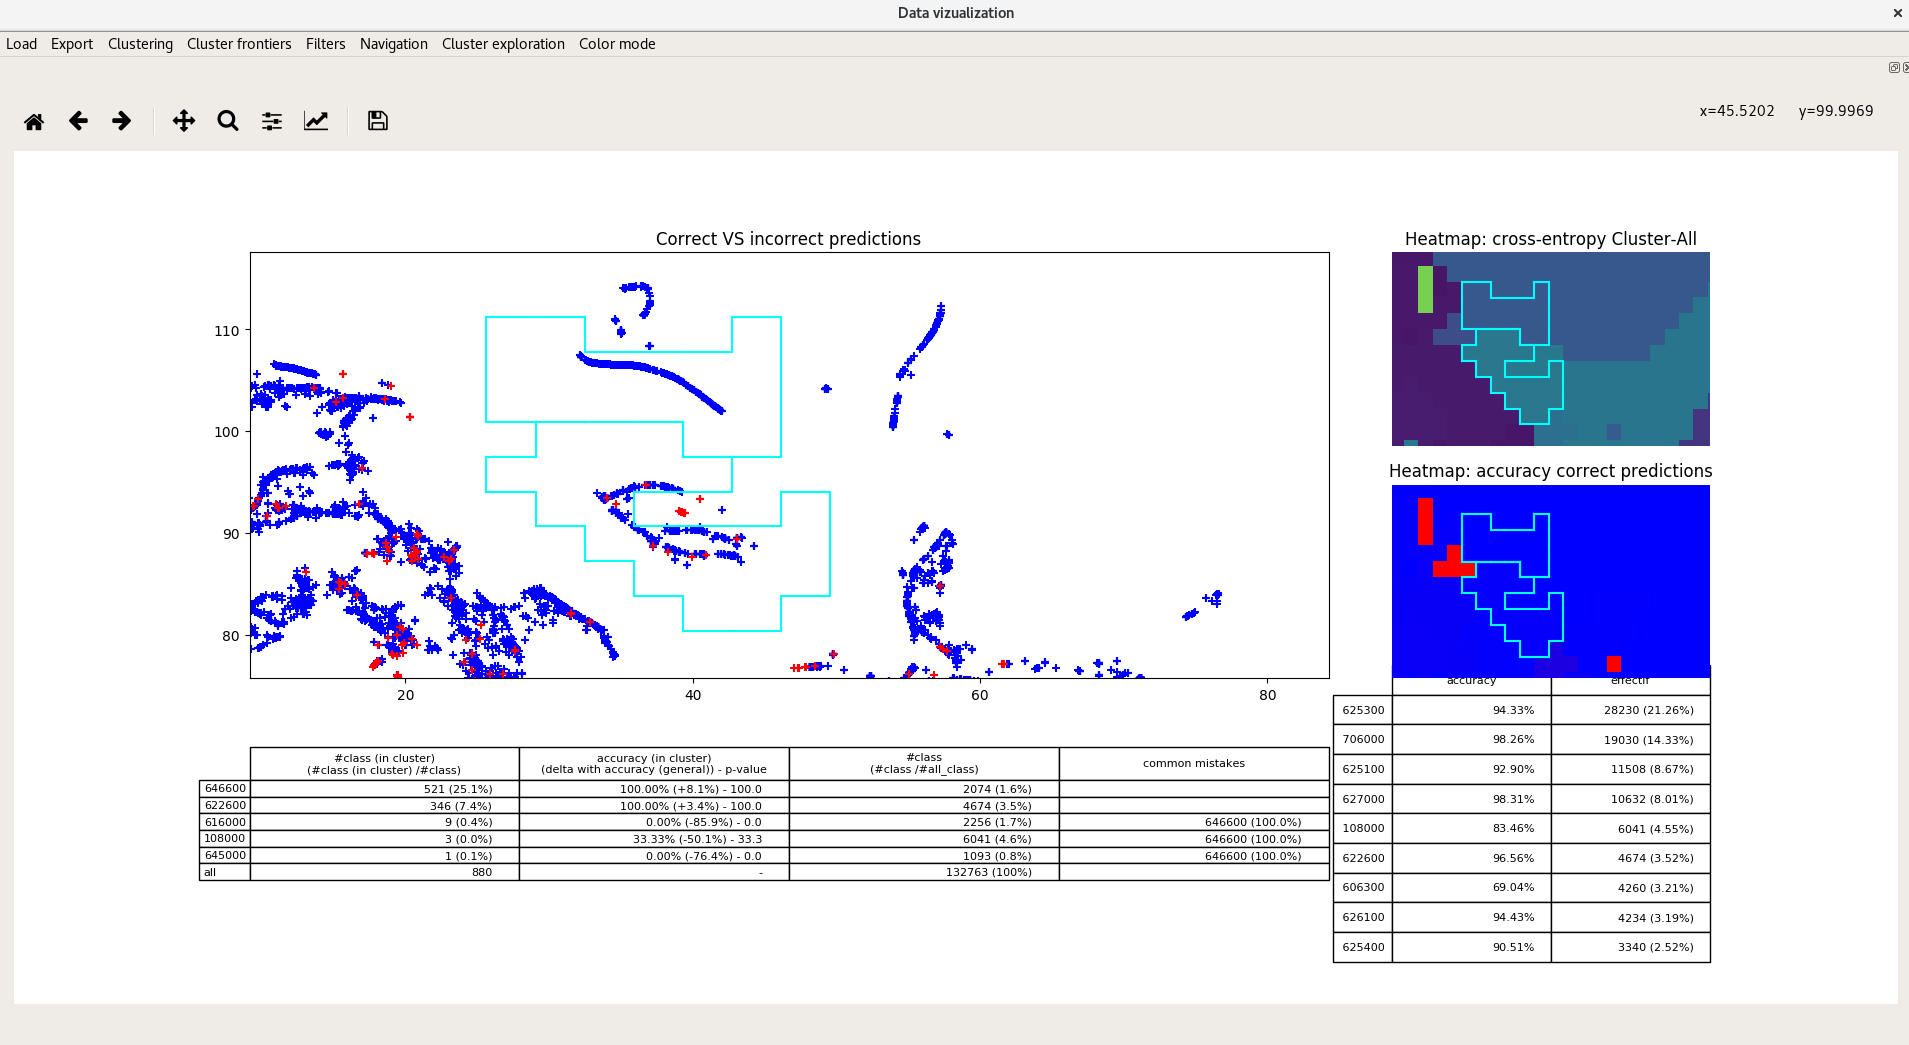
Task: Select the Pan axes tool
Action: (x=184, y=121)
